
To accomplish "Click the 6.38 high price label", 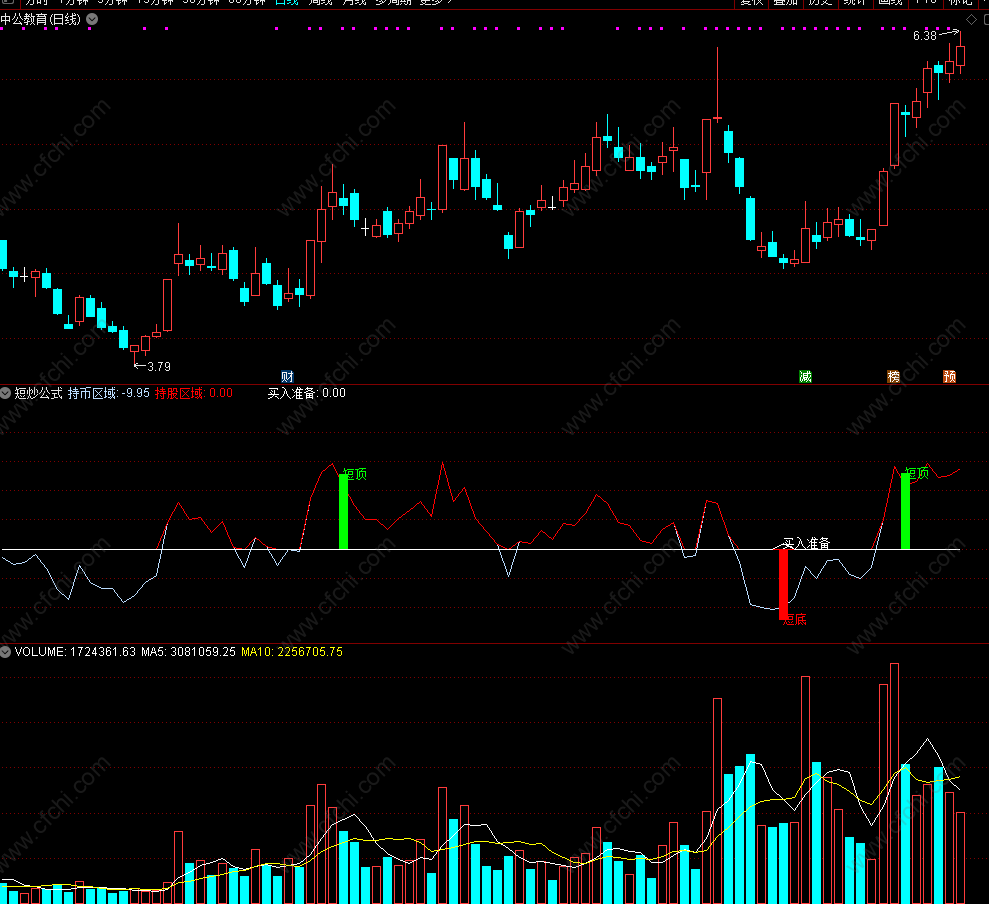I will [x=925, y=36].
